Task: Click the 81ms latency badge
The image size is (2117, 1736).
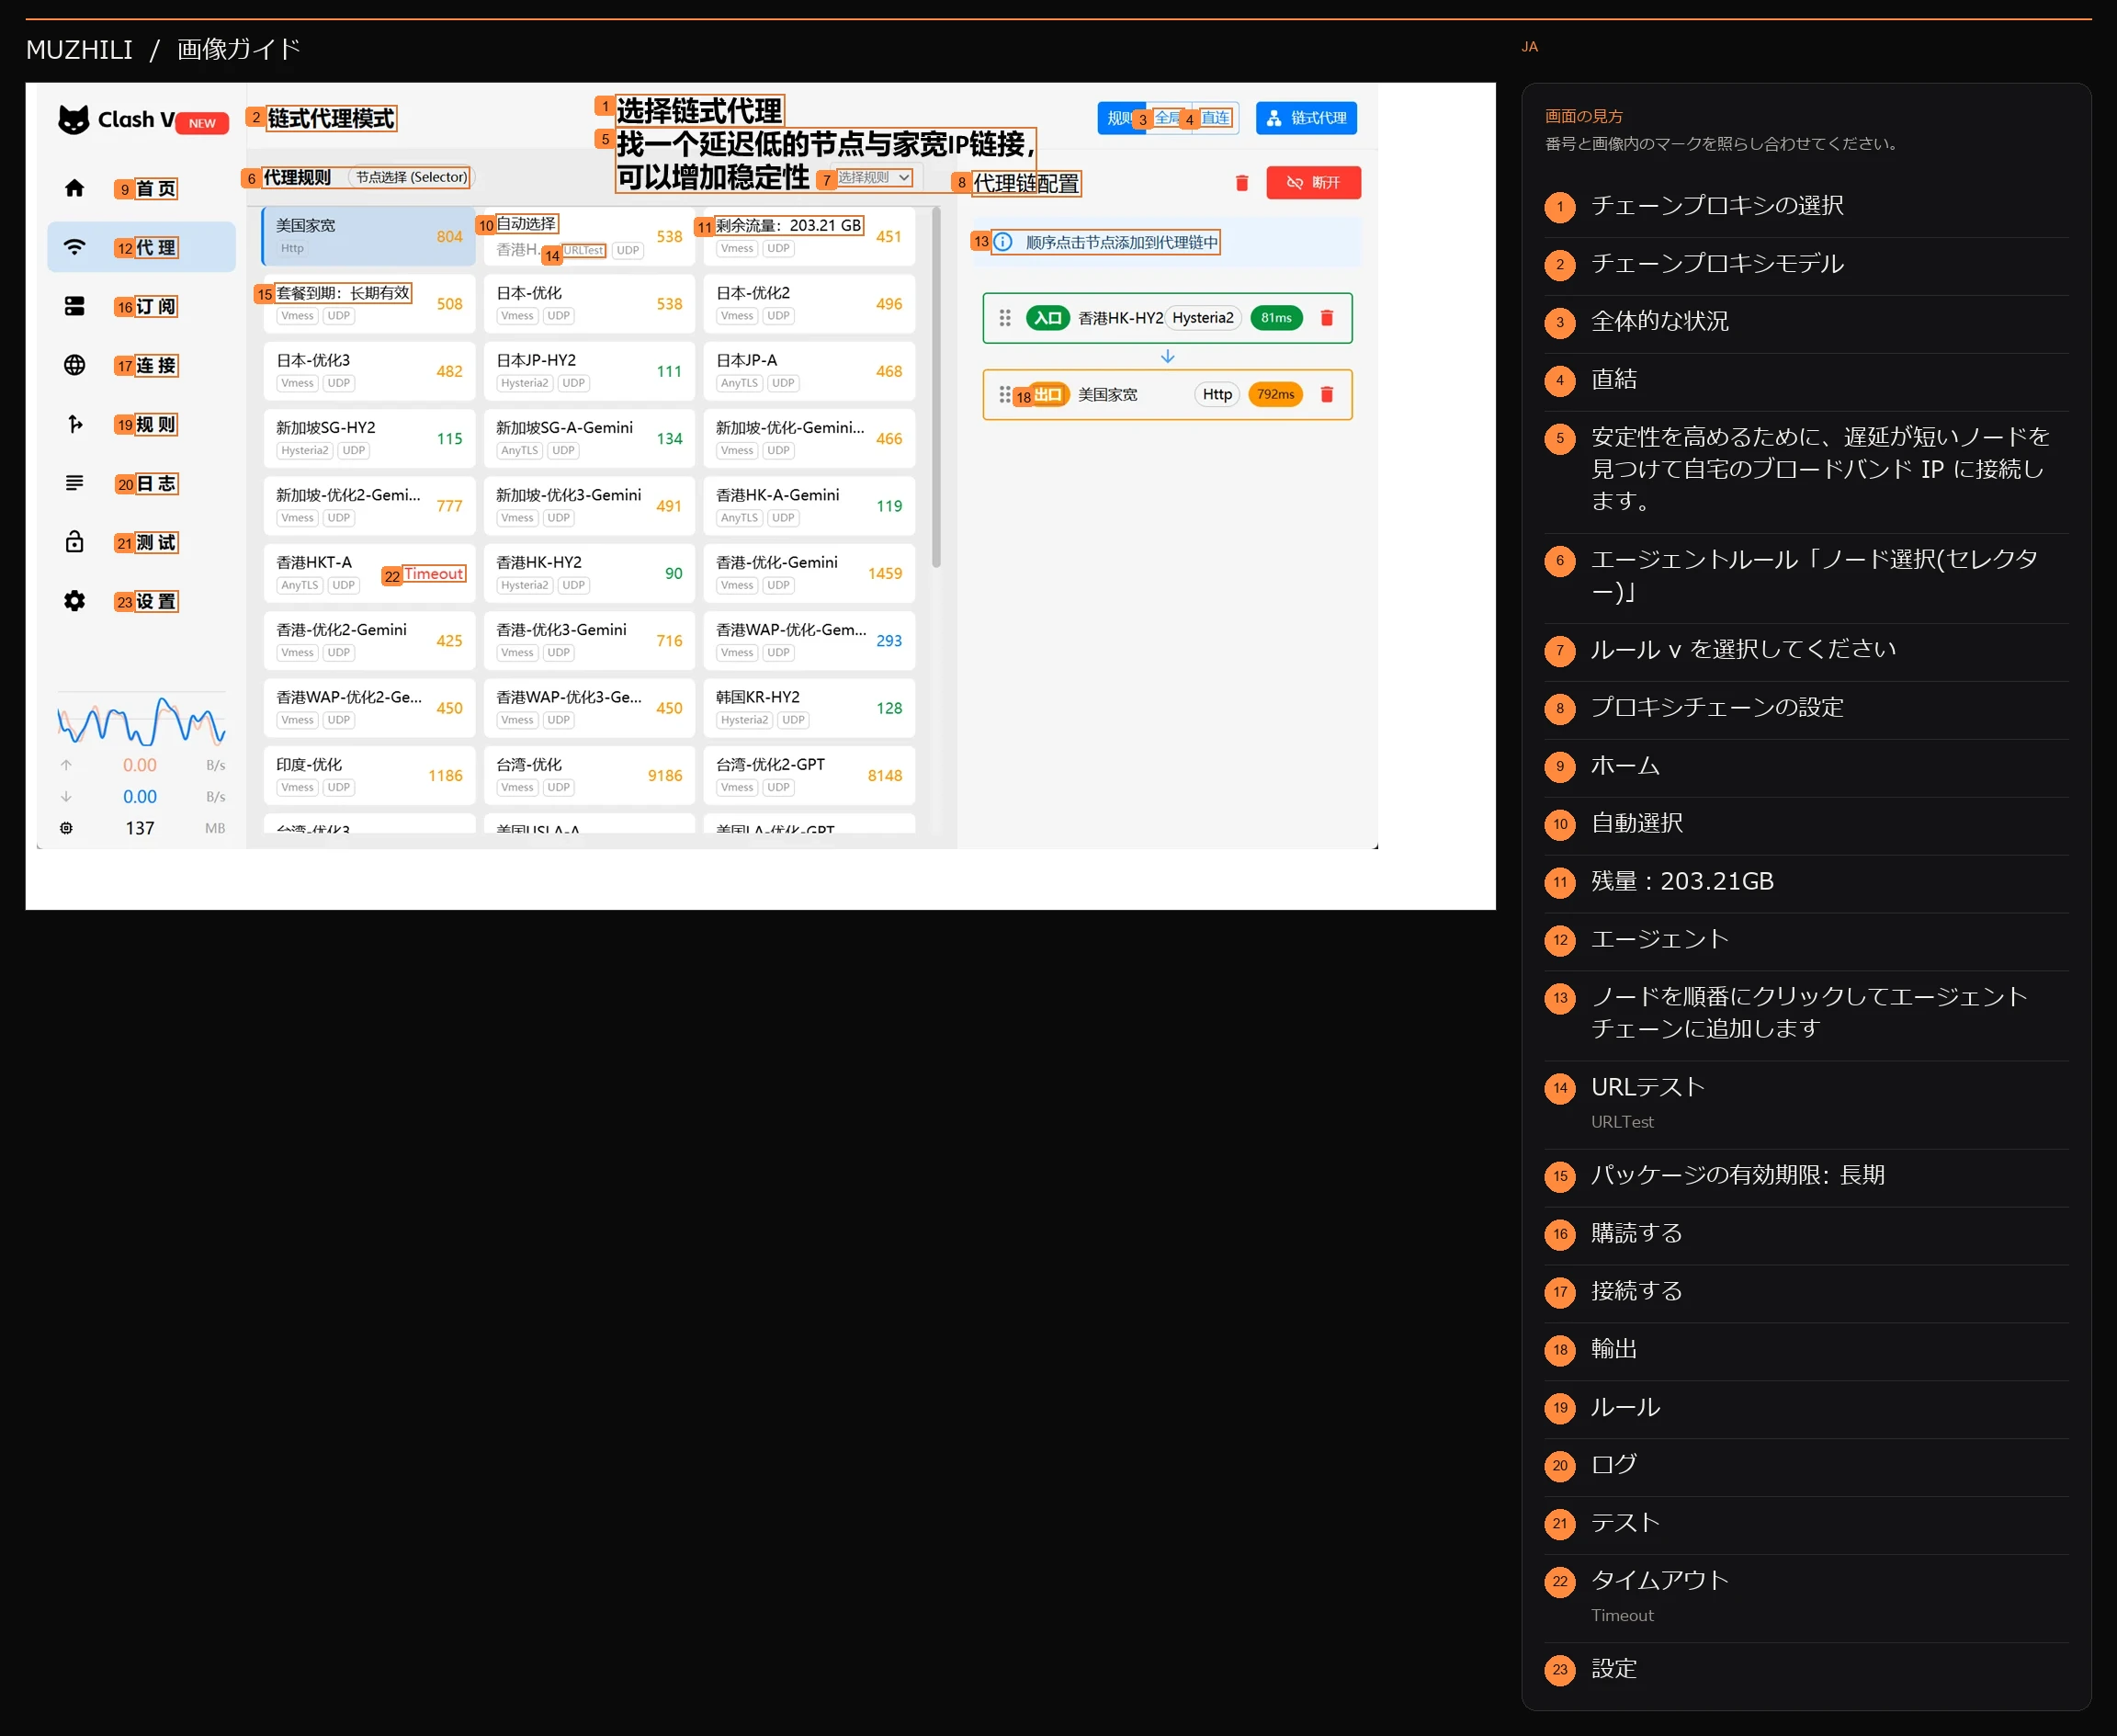Action: 1276,318
